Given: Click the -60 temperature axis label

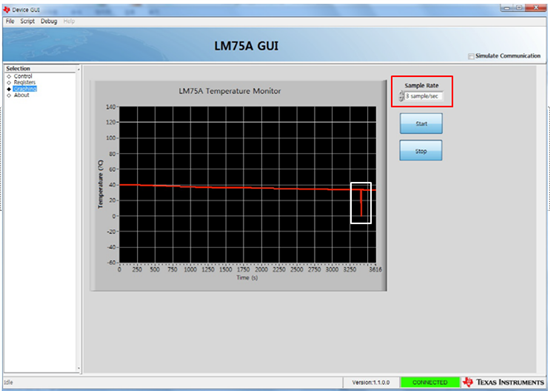Looking at the screenshot, I should [111, 262].
